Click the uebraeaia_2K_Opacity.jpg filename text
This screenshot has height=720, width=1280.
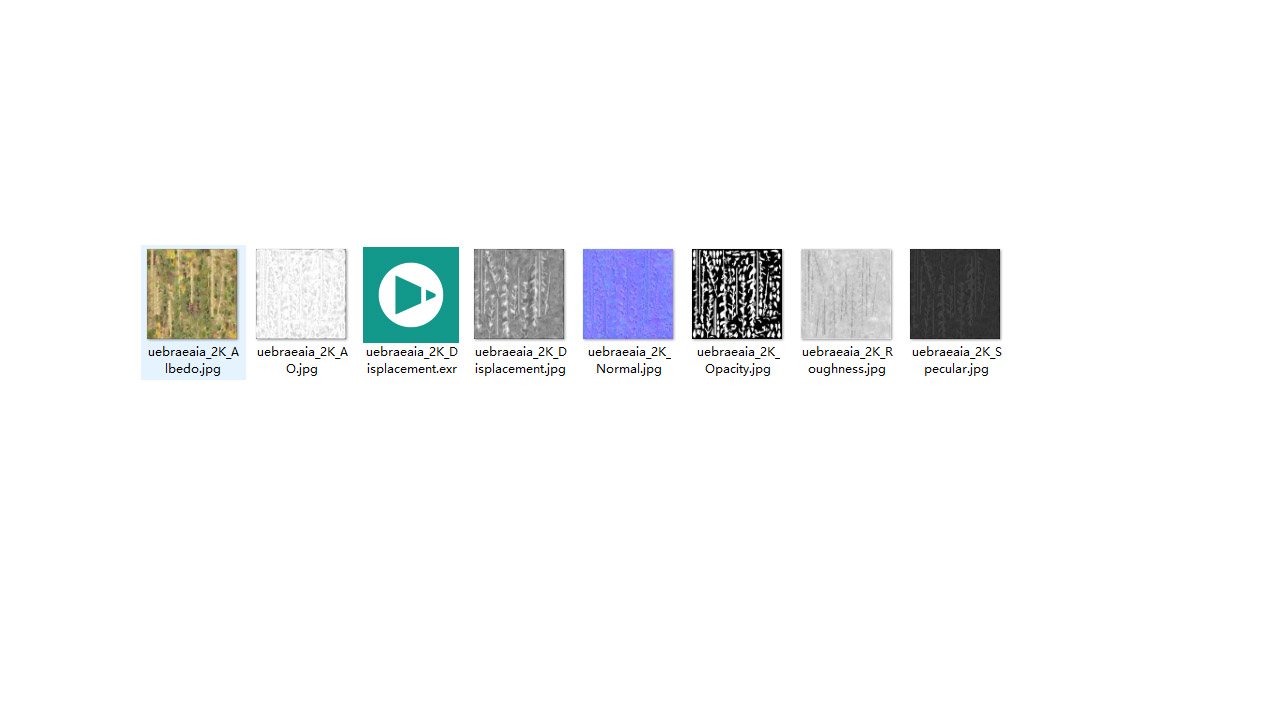point(738,360)
